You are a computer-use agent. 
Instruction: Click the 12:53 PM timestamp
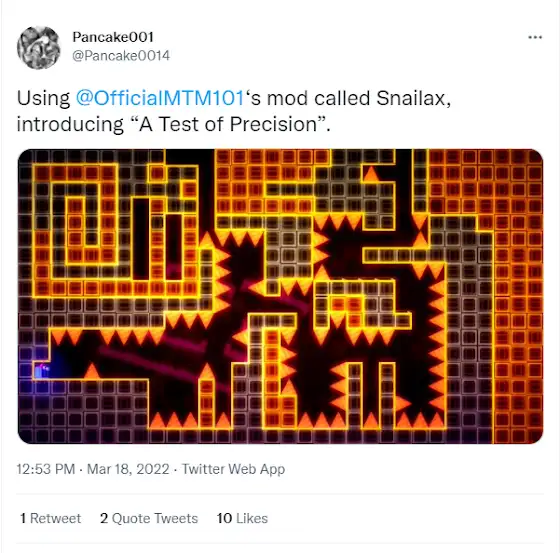click(46, 469)
